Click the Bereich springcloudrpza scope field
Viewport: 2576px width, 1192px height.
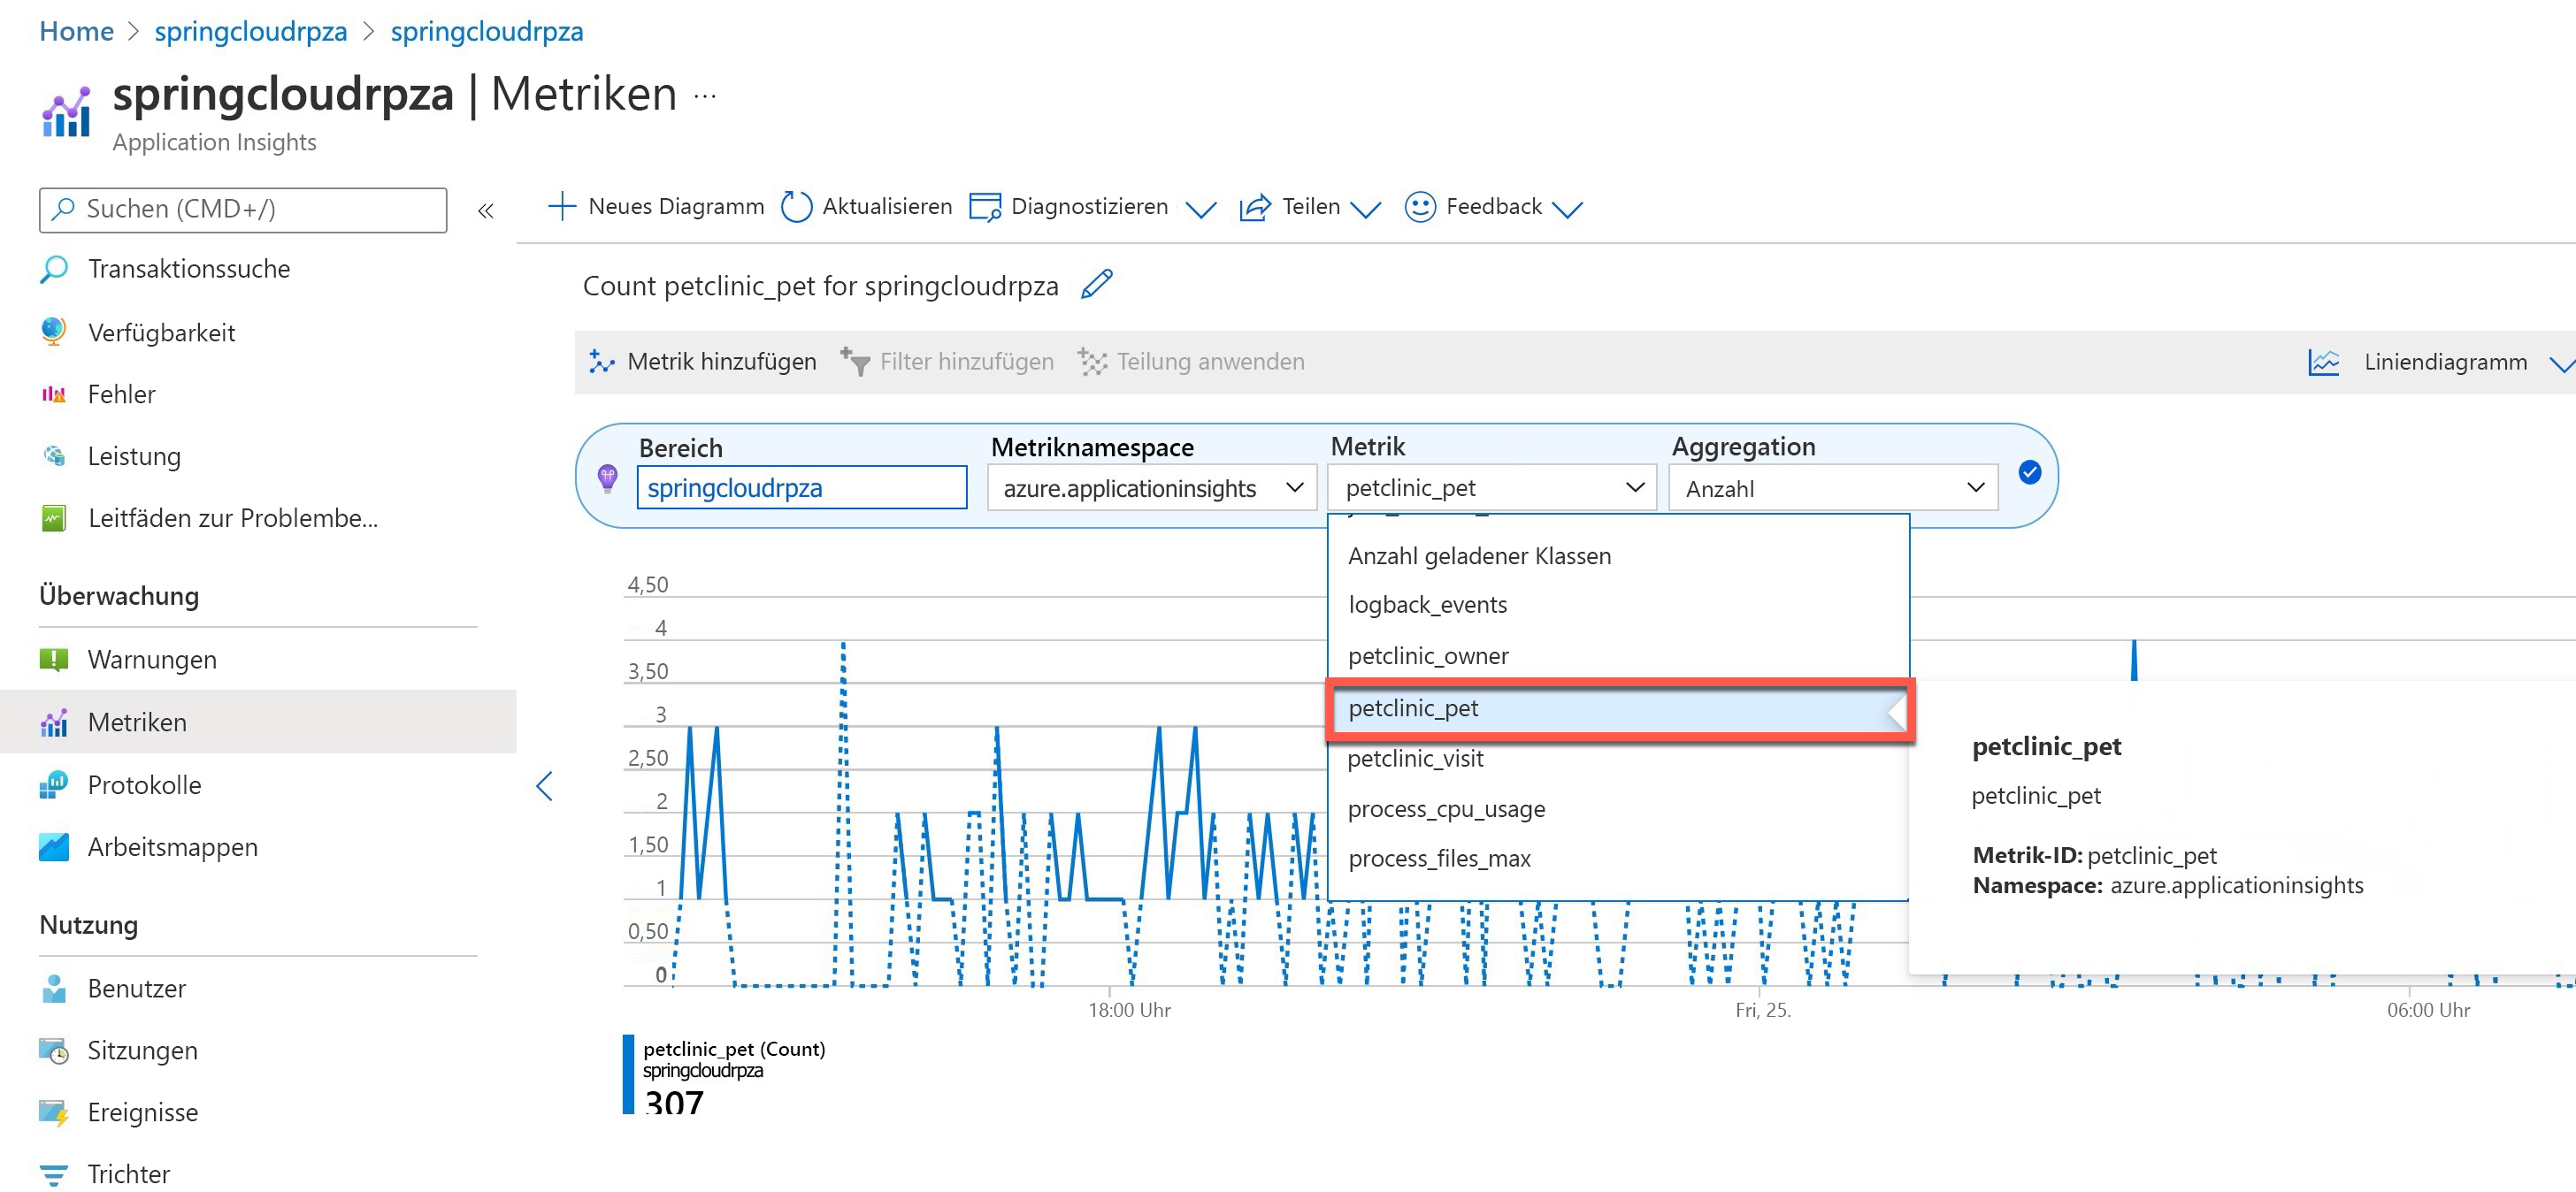pyautogui.click(x=801, y=488)
